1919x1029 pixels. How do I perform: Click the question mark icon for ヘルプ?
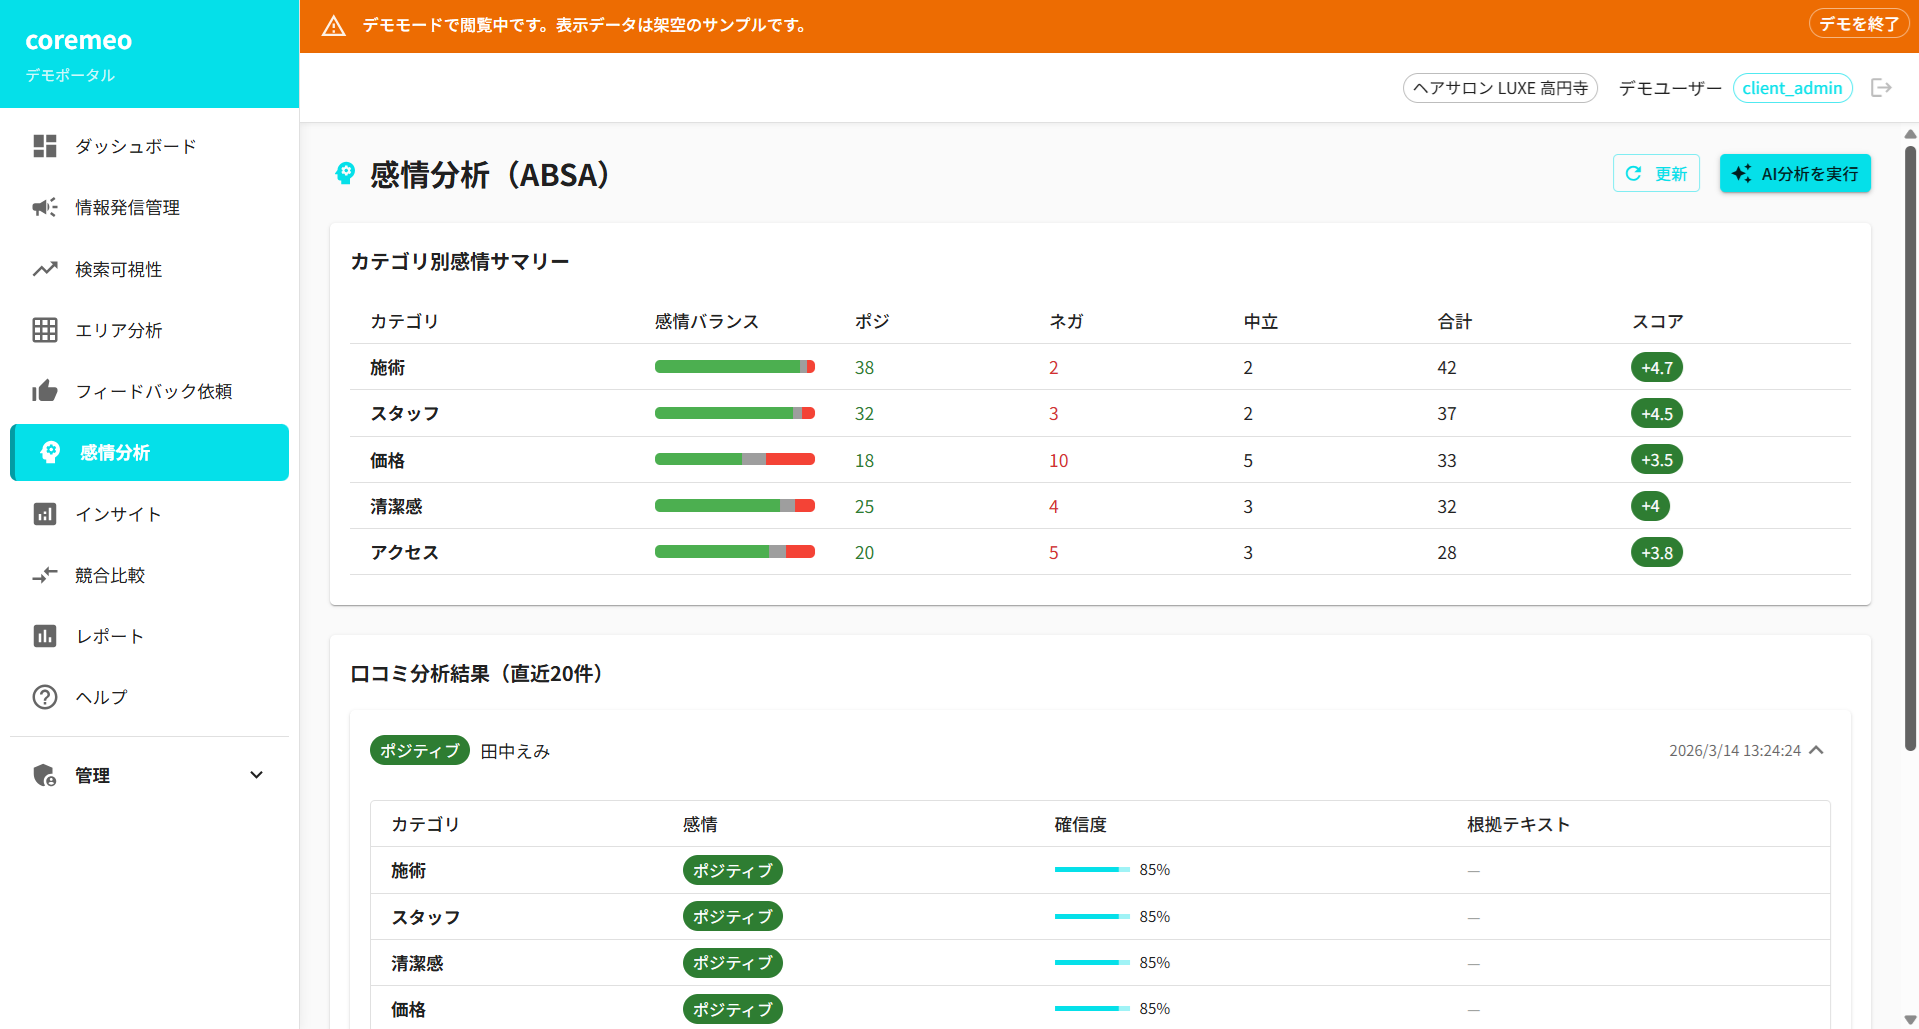(45, 697)
